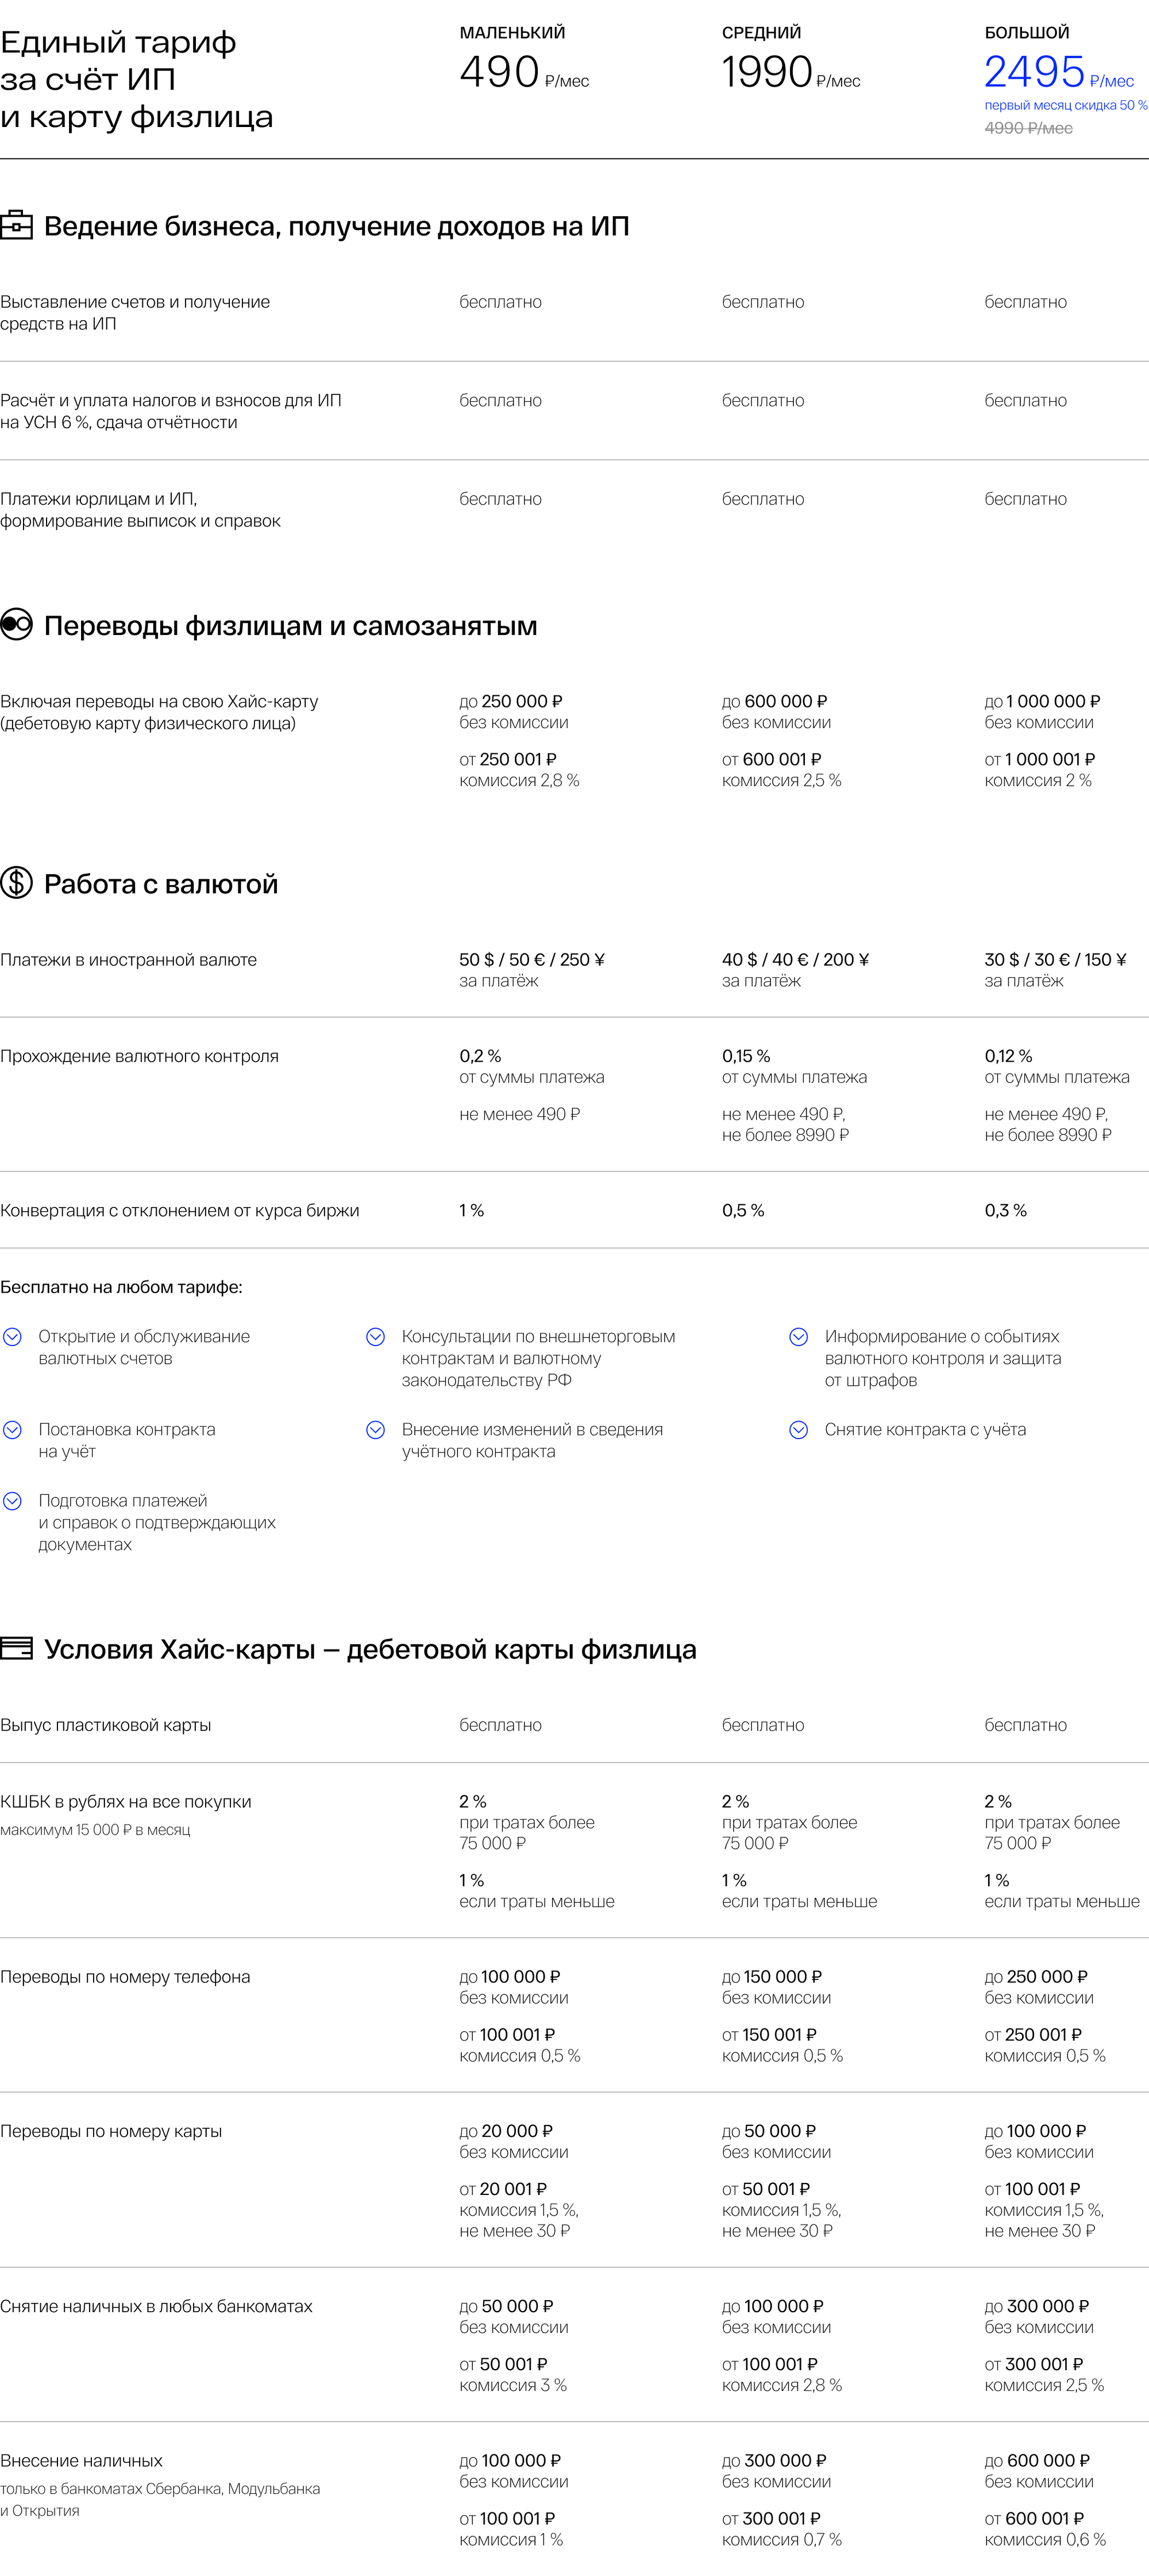1149x2576 pixels.
Task: Click the Конвертация с отклонением от курса row
Action: pos(574,1210)
